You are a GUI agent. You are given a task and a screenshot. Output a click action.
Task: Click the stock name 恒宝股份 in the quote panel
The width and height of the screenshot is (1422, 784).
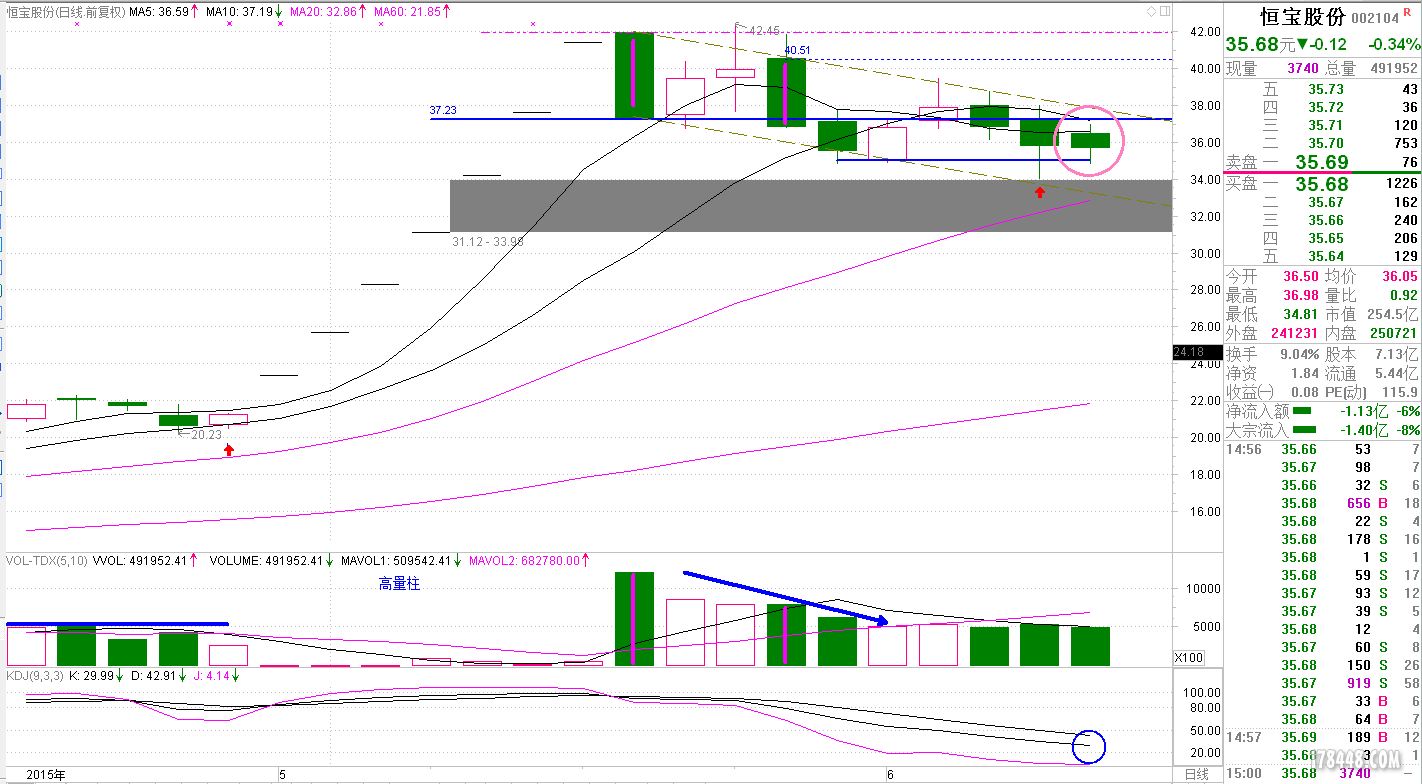coord(1301,18)
